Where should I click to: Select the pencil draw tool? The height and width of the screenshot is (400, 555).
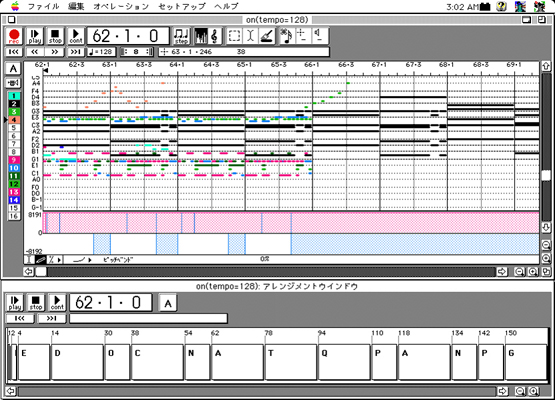pos(267,36)
